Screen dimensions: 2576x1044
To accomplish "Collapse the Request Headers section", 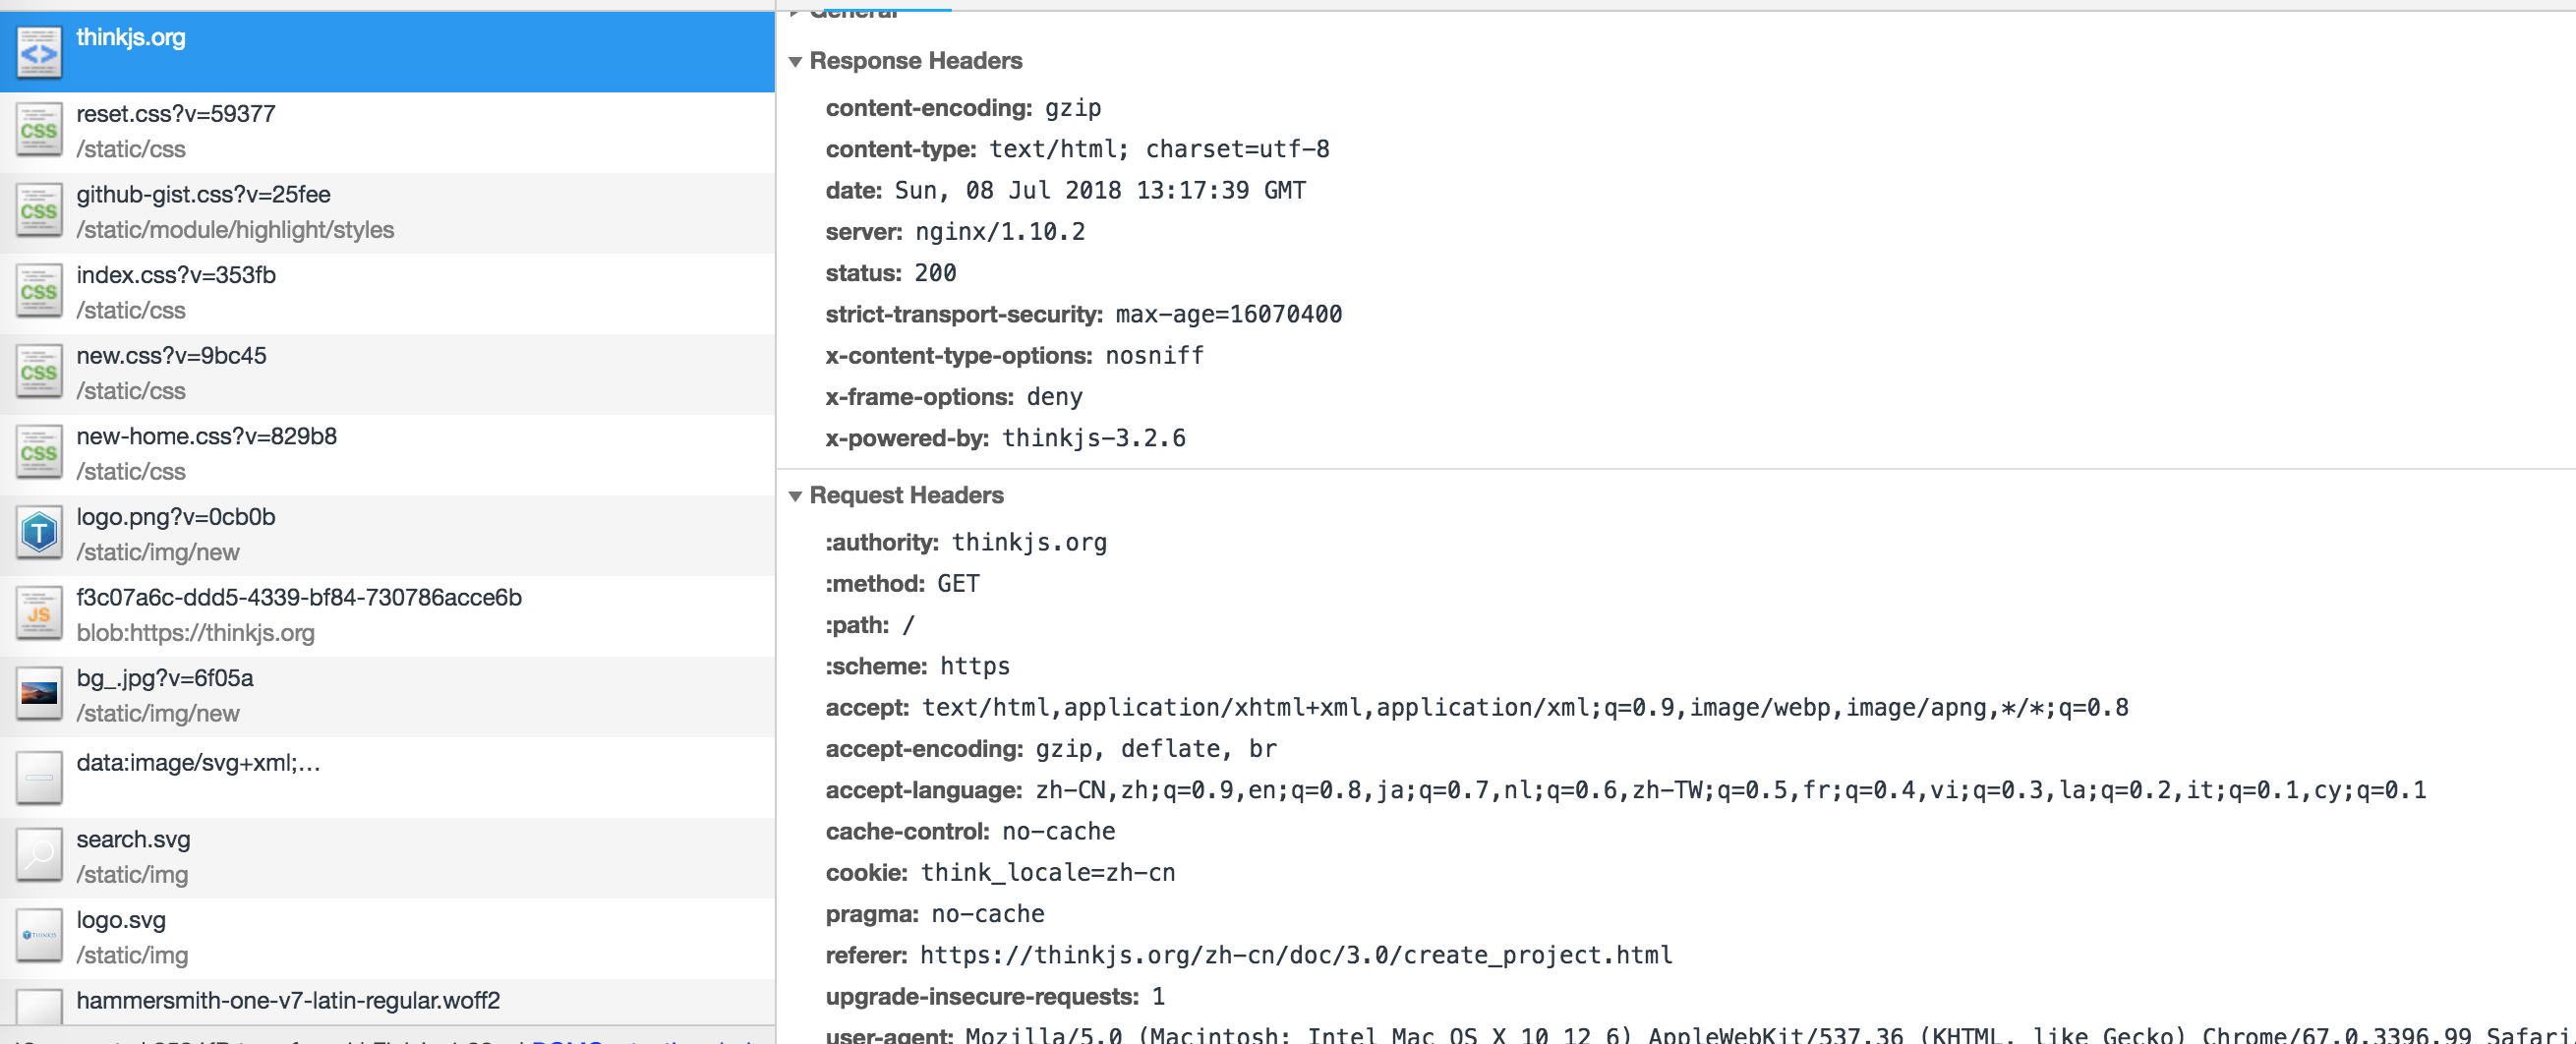I will coord(795,496).
